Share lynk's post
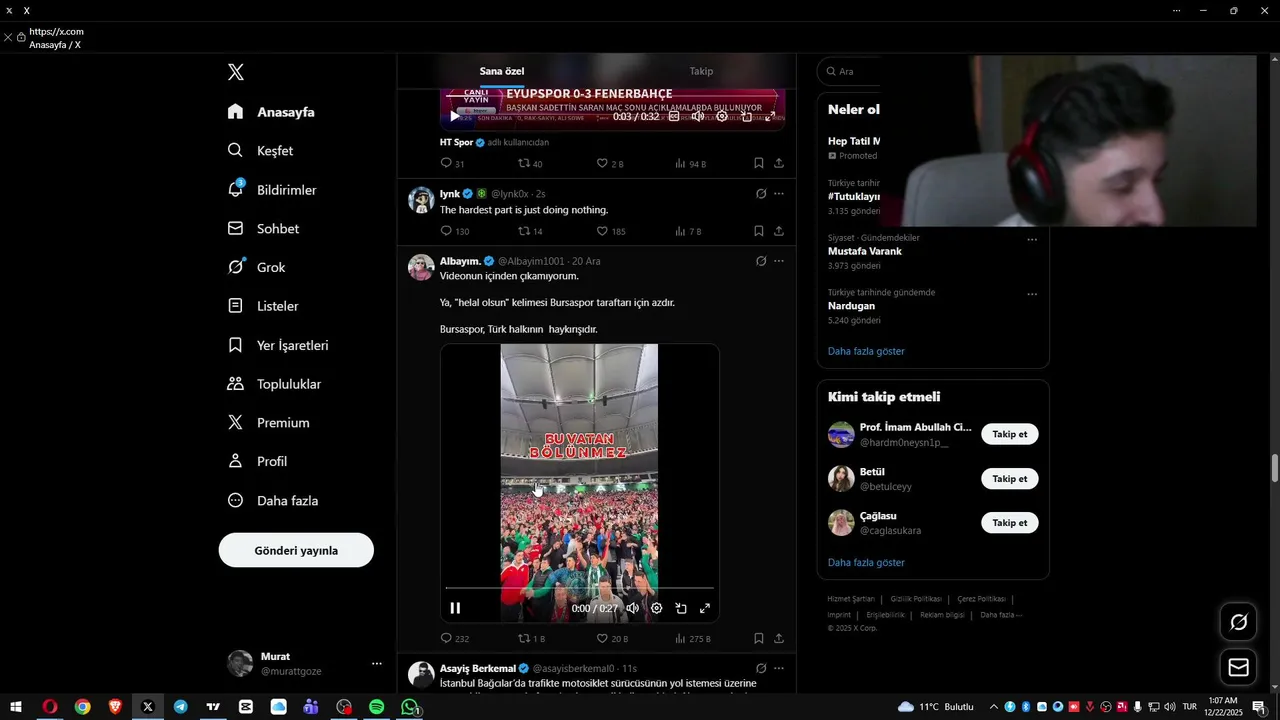 coord(779,231)
